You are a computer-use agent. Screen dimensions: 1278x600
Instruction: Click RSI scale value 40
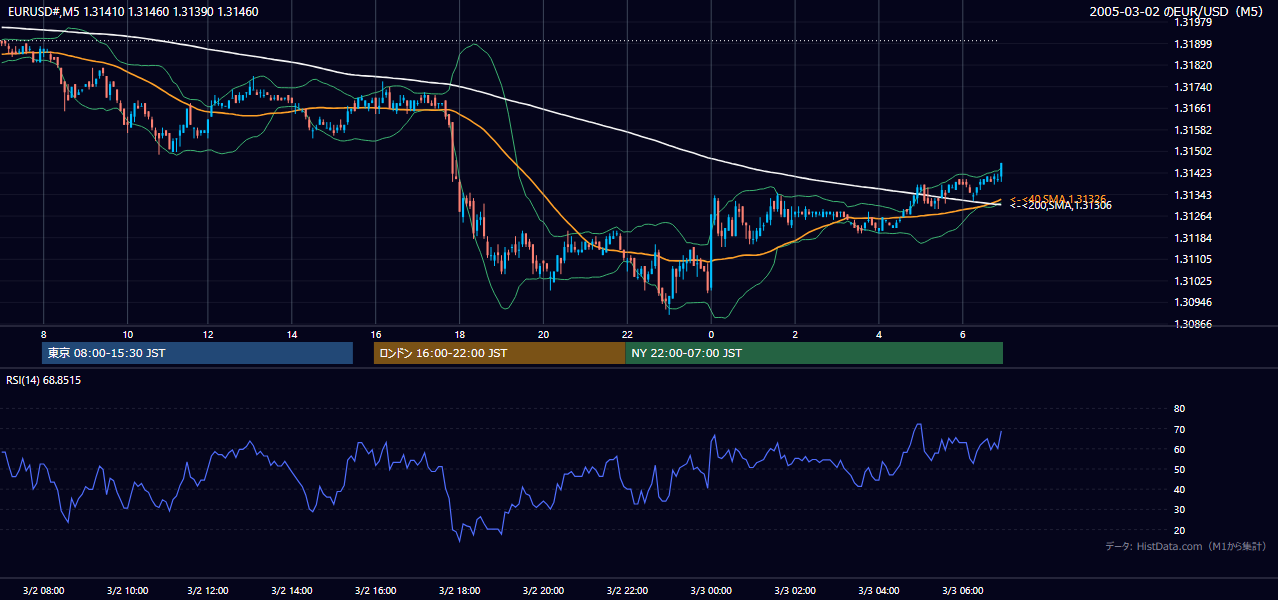point(1179,489)
